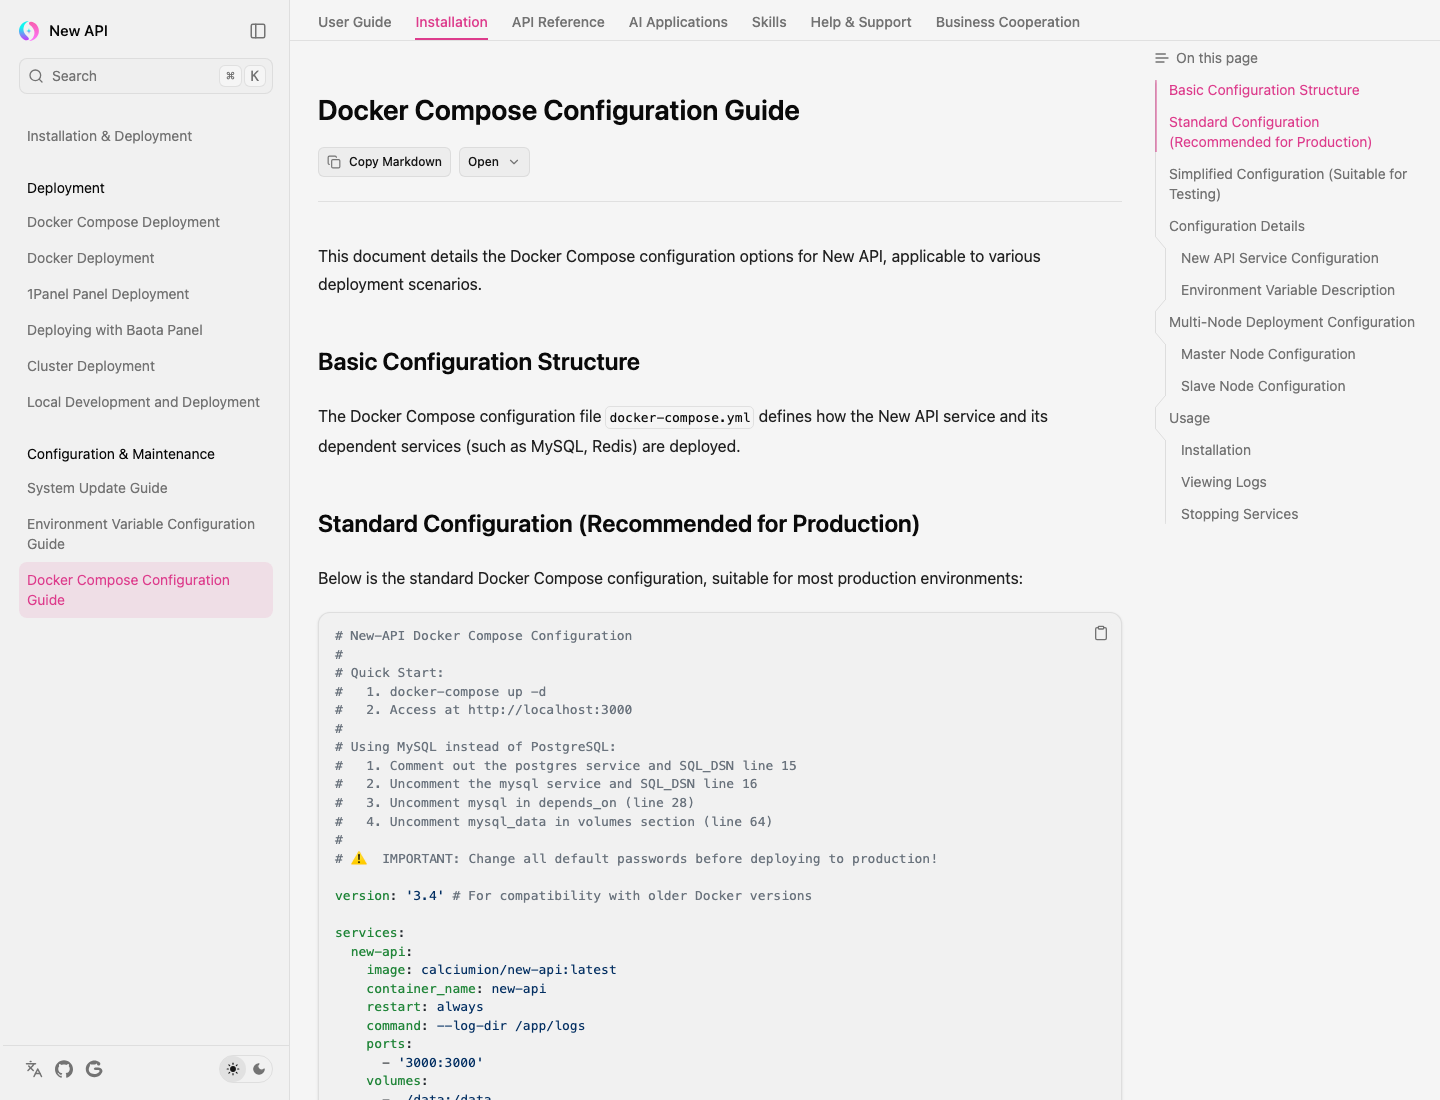Click the Copy Markdown button

tap(384, 162)
